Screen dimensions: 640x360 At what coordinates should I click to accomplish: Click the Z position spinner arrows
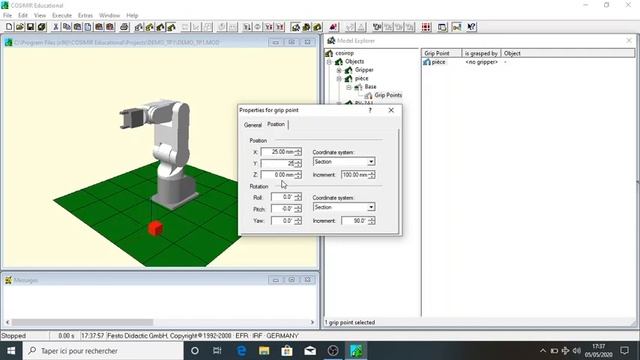[x=298, y=175]
